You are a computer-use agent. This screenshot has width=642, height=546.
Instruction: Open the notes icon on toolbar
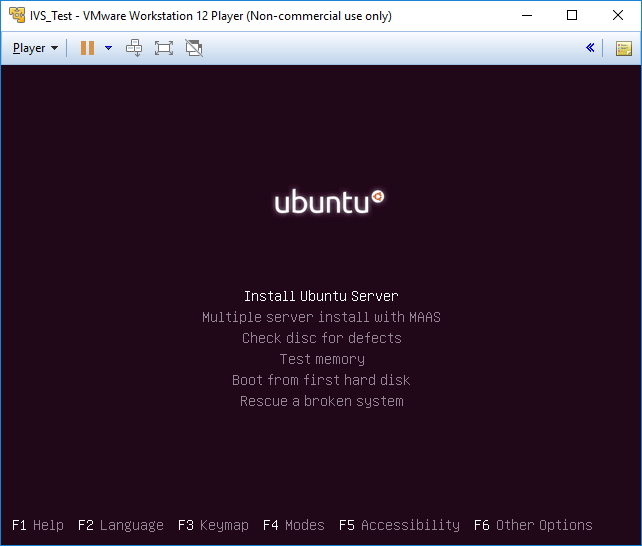pos(624,48)
